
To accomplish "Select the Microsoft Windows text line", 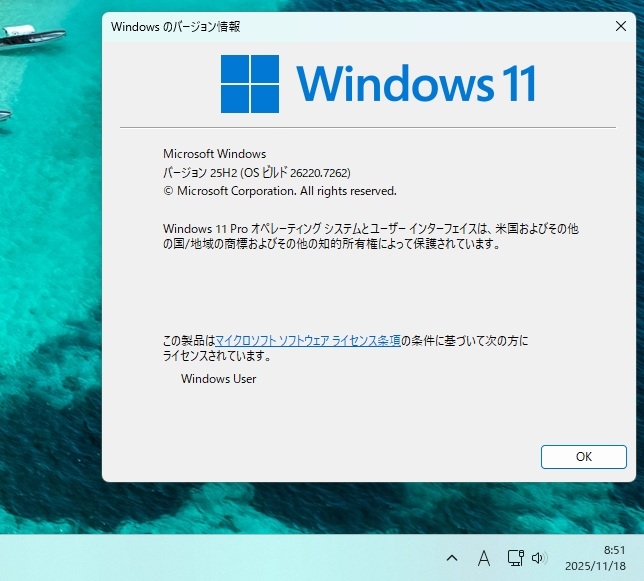I will (214, 154).
